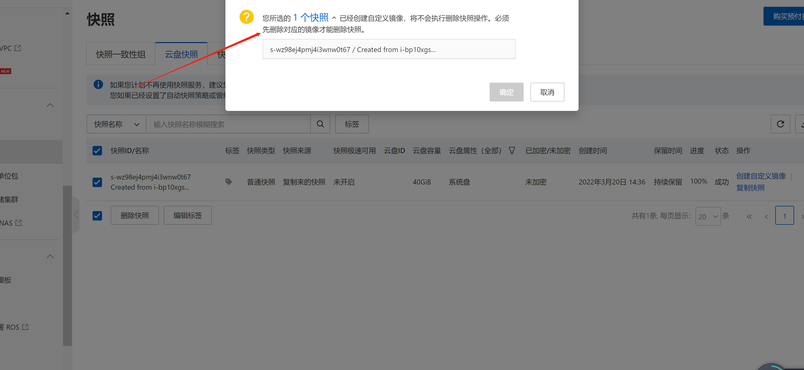Click the 取消 button in dialog
Screen dimensions: 804x370
pyautogui.click(x=547, y=92)
